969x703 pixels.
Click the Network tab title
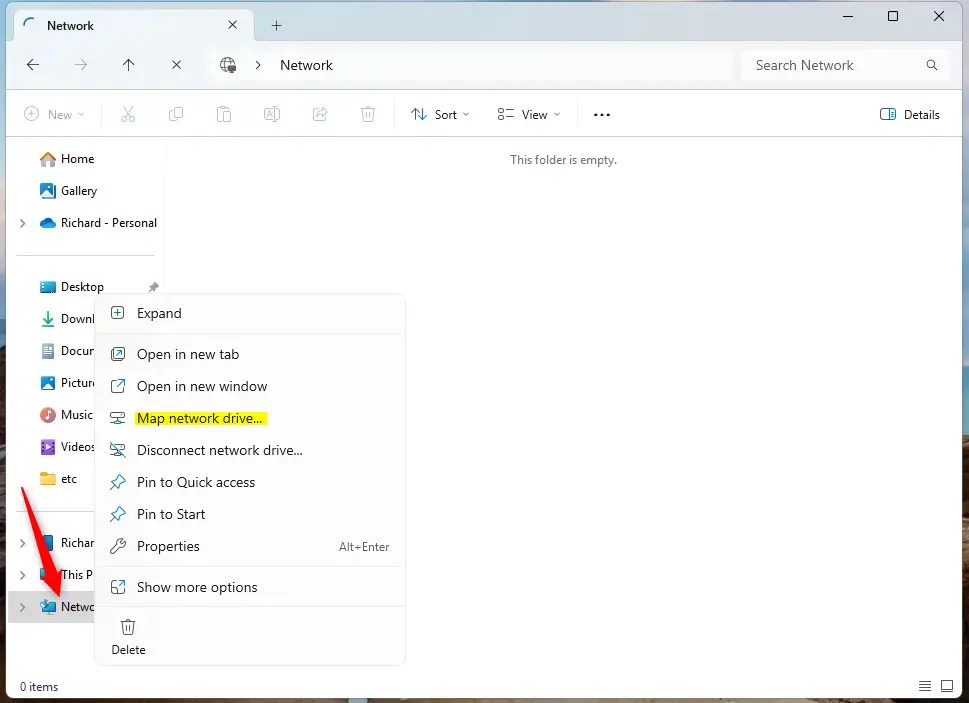[x=70, y=25]
